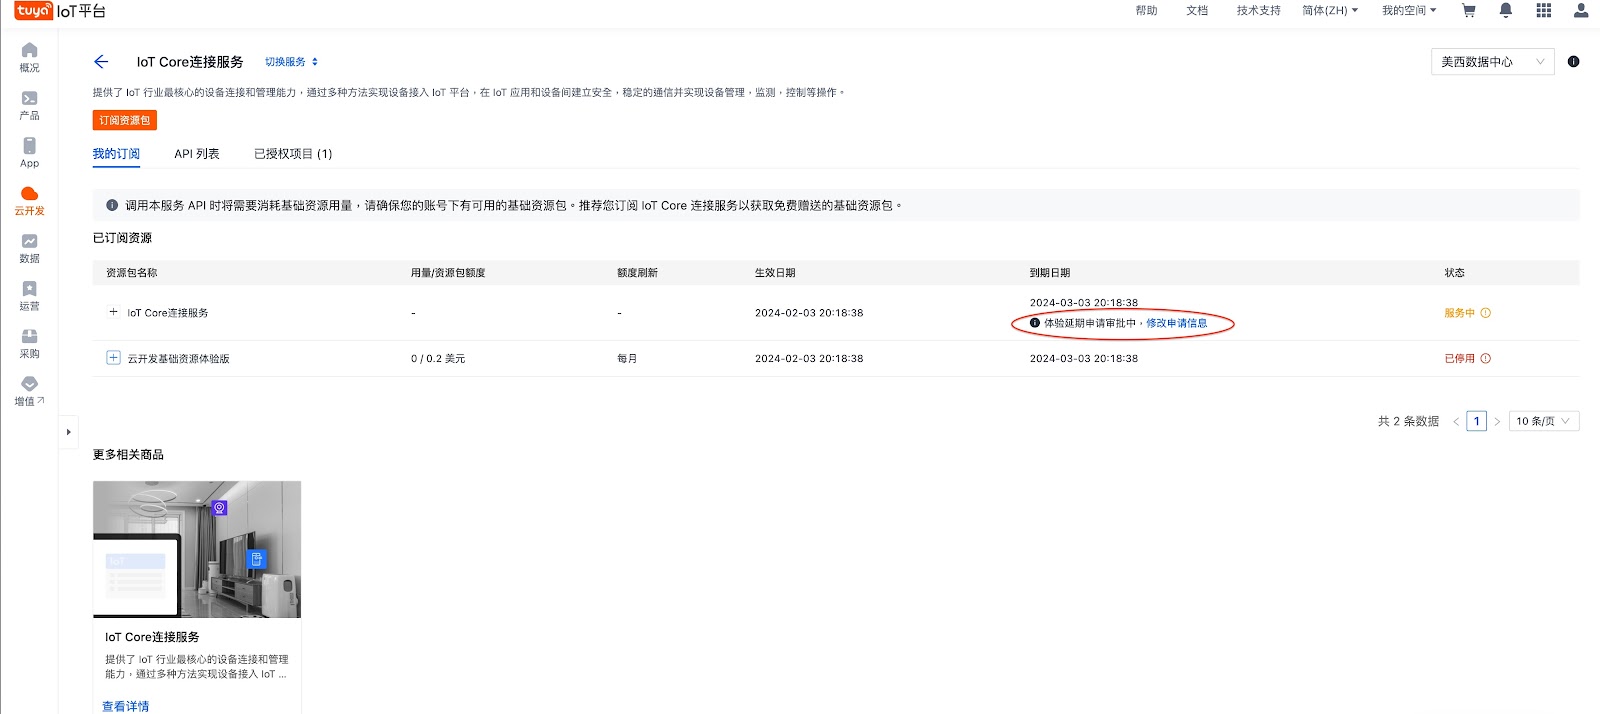Click the next page arrow
This screenshot has width=1600, height=714.
pyautogui.click(x=1497, y=422)
